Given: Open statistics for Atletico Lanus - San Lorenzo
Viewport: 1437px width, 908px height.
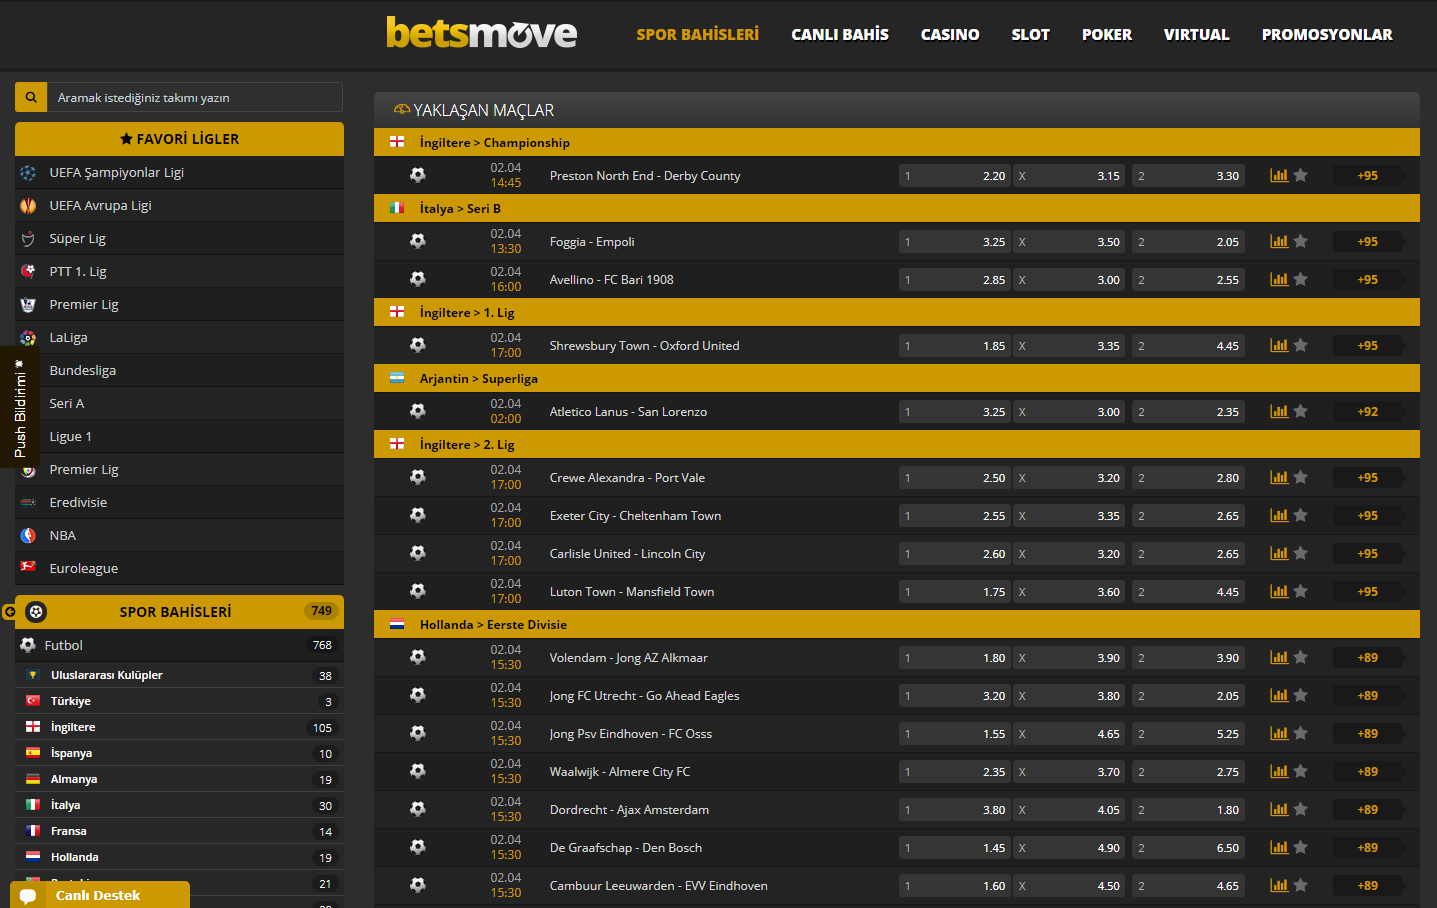Looking at the screenshot, I should point(1279,411).
